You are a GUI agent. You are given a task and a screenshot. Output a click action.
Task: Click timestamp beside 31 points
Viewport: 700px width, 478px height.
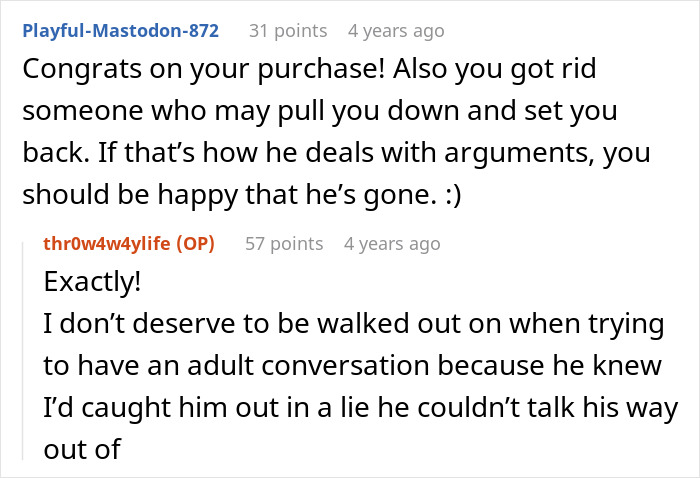pos(396,30)
